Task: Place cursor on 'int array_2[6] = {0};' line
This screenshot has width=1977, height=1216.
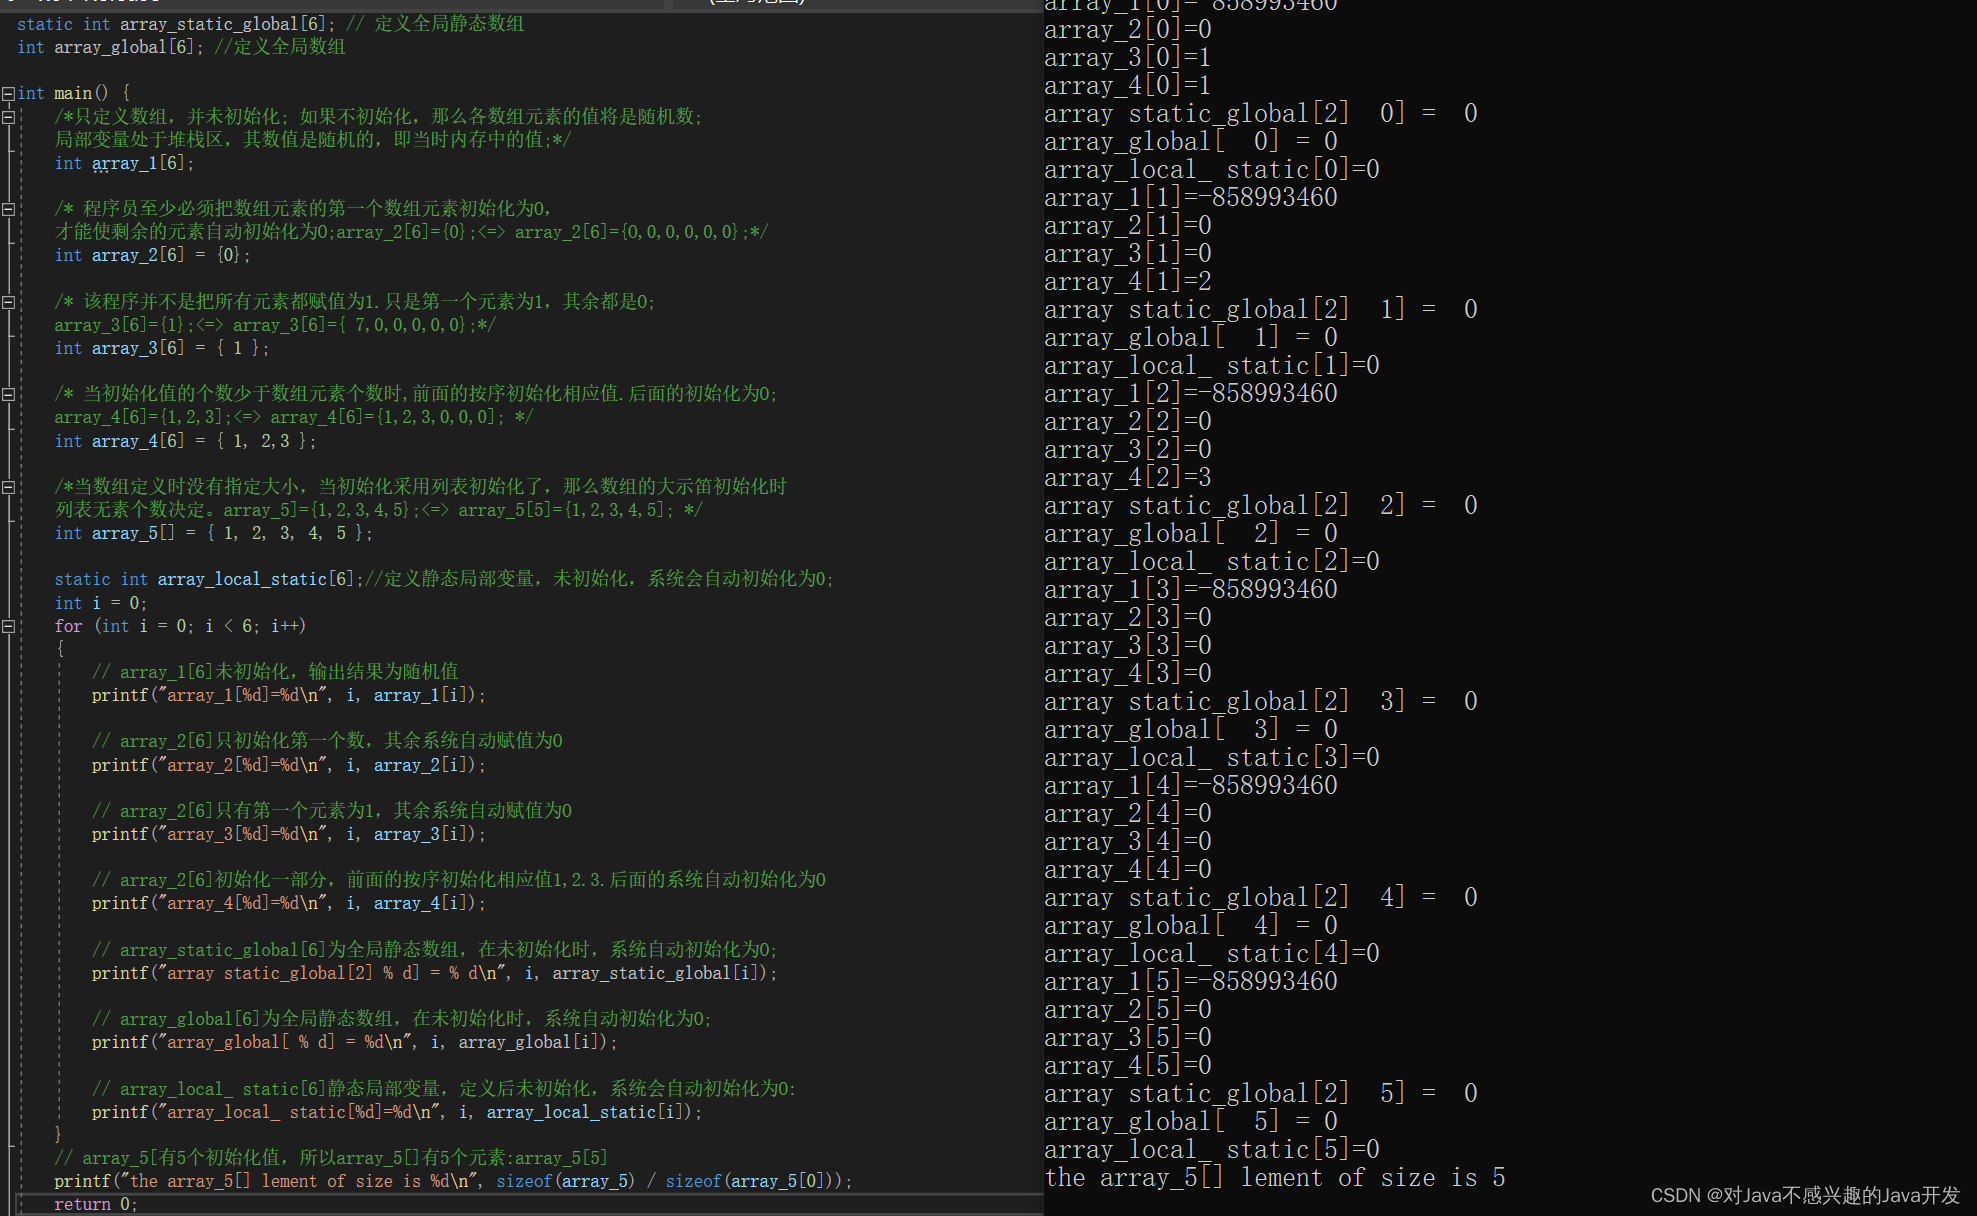Action: 152,255
